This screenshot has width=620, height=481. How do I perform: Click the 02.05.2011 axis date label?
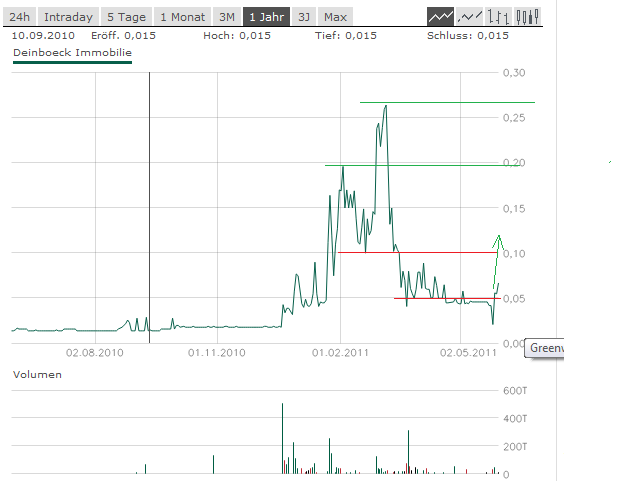point(468,352)
